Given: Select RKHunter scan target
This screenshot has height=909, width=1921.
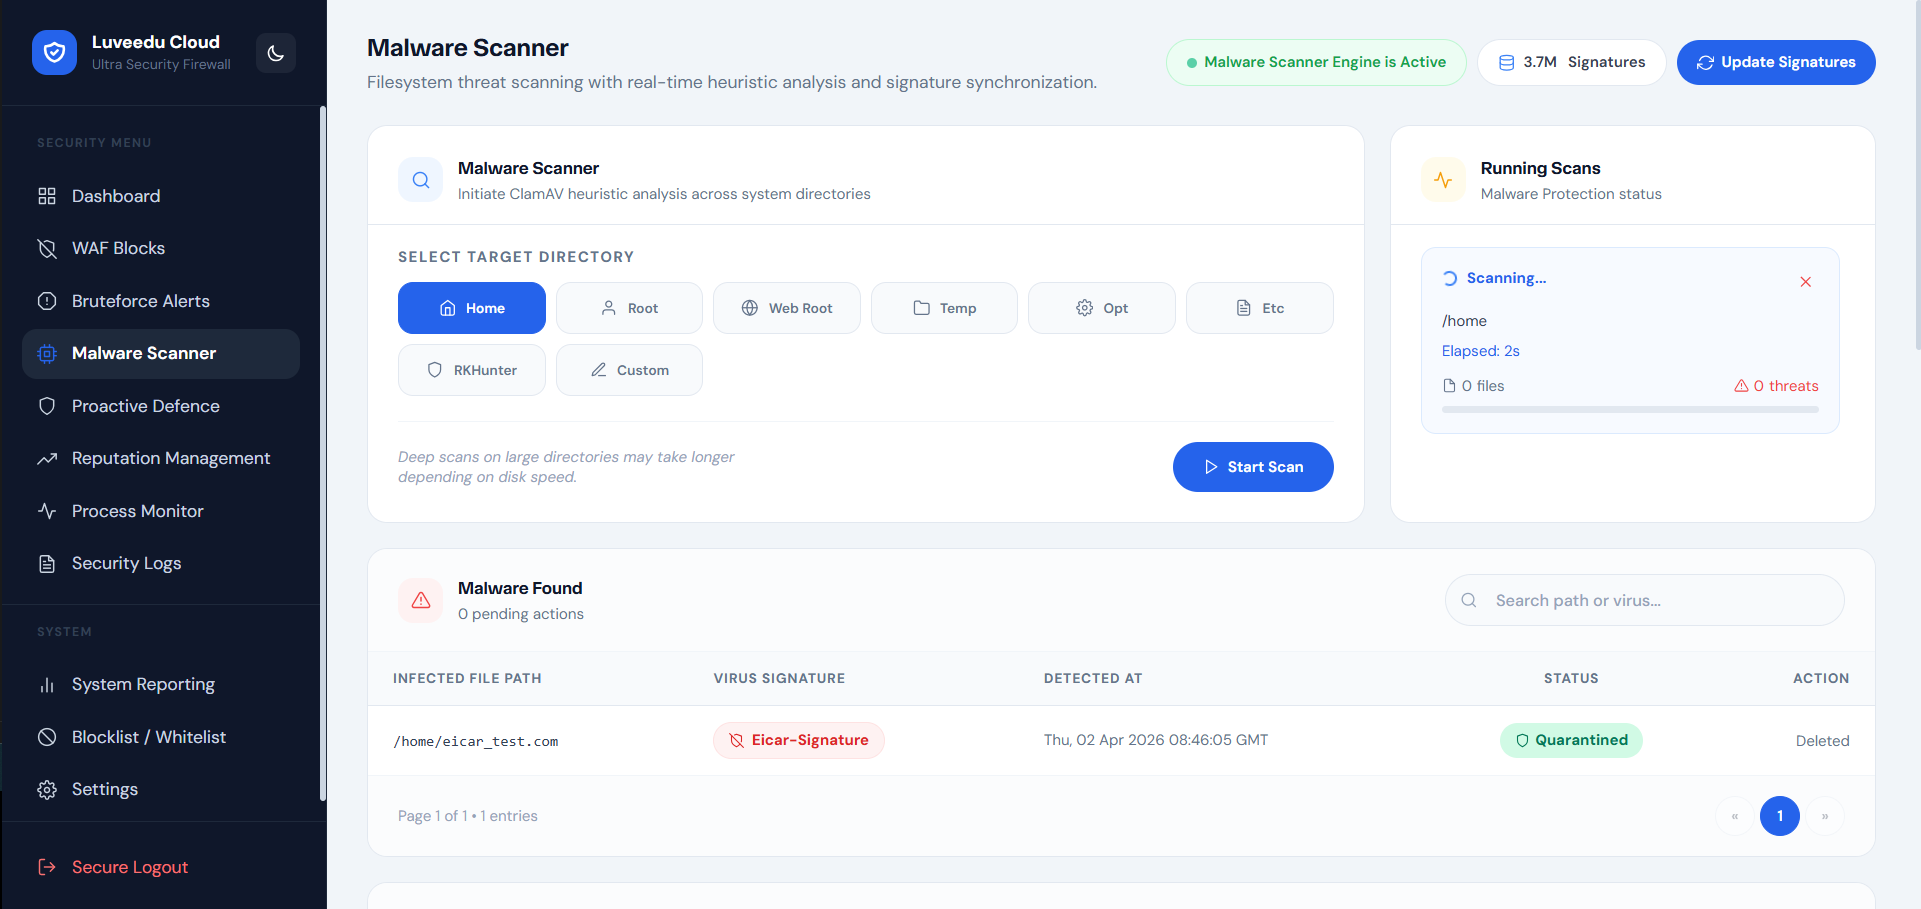Looking at the screenshot, I should pos(472,370).
